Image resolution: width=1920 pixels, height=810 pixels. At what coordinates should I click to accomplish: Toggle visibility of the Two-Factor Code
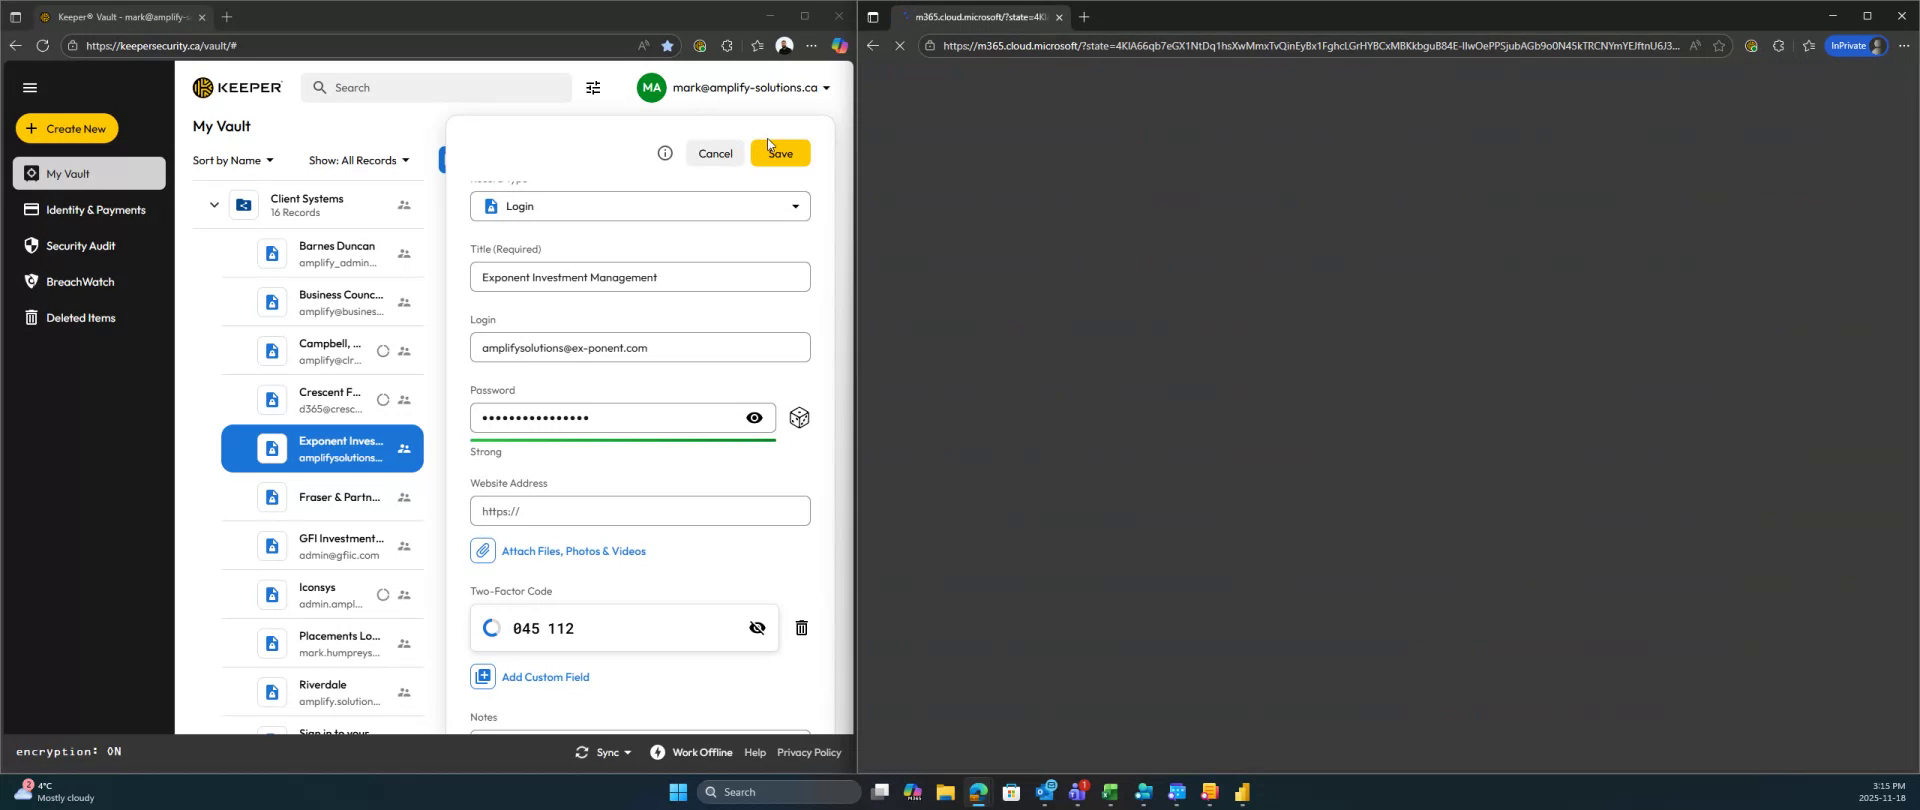(x=757, y=628)
